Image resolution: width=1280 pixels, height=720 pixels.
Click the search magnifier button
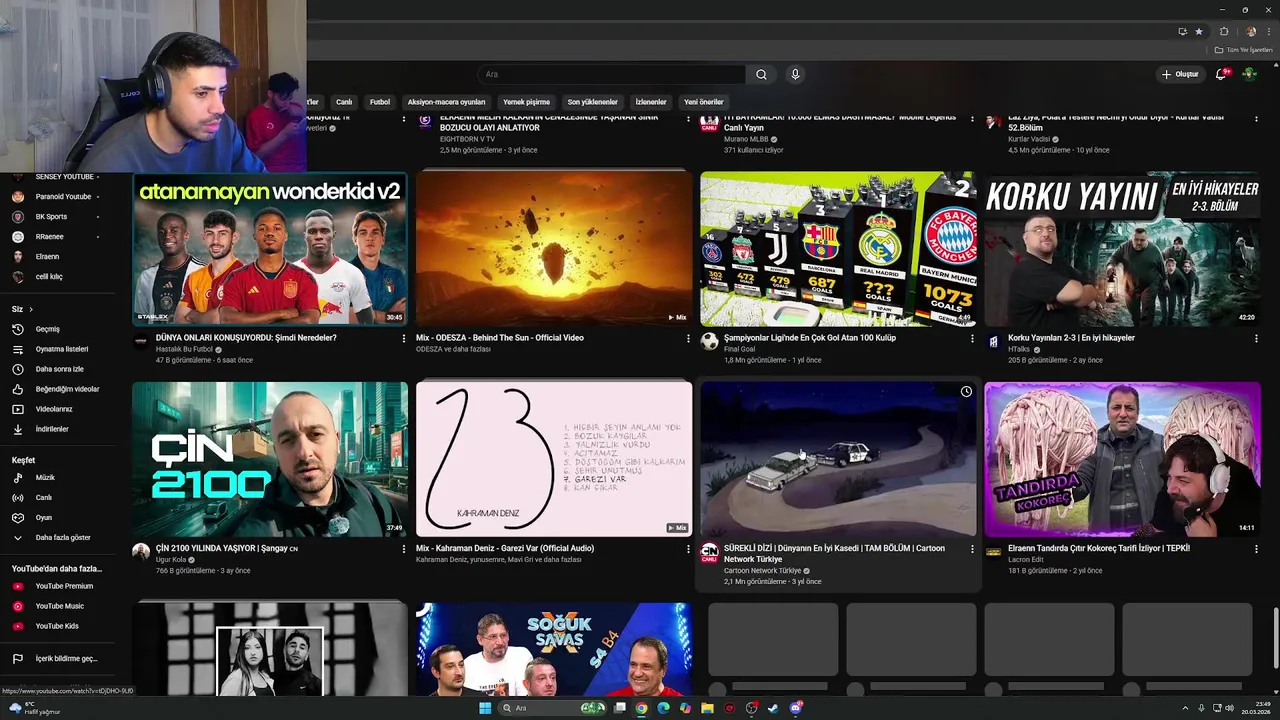(x=761, y=74)
